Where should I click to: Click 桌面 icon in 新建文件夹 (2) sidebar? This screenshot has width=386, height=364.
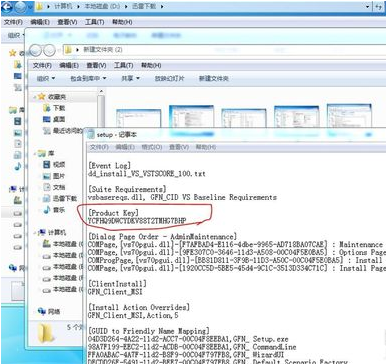pyautogui.click(x=47, y=119)
